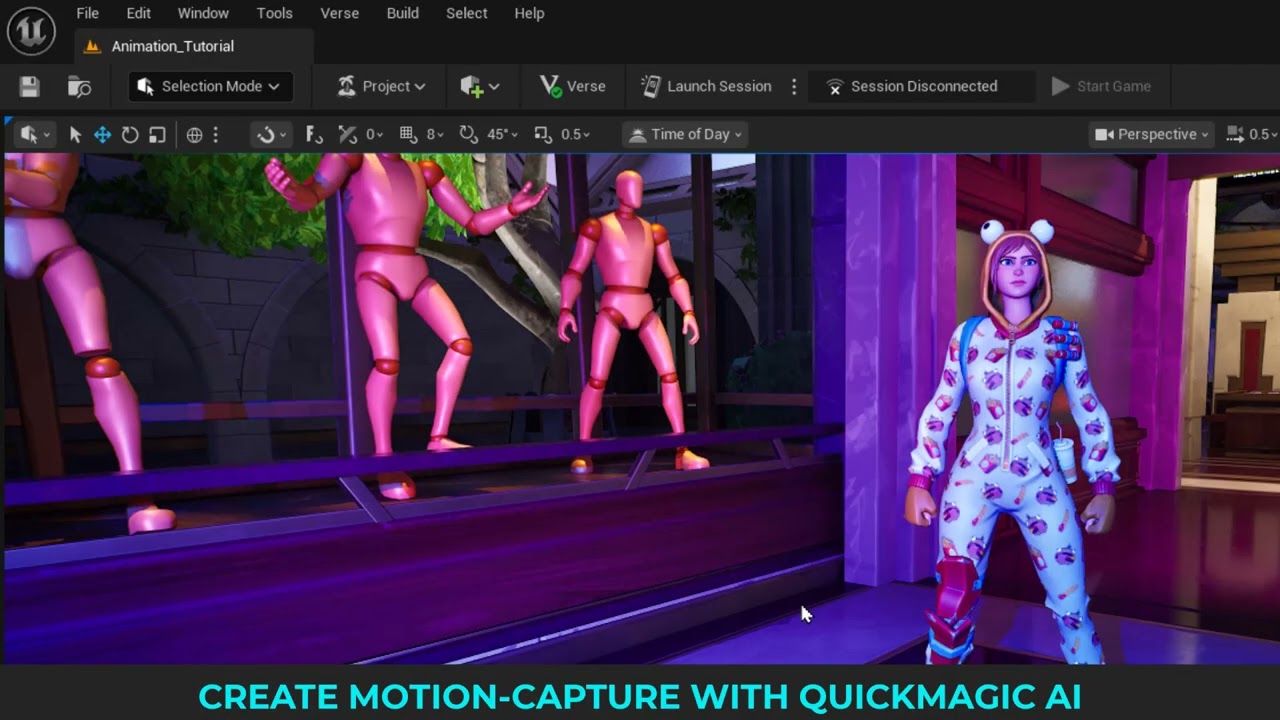Screen dimensions: 1280x720
Task: Open the content browser folder-search icon
Action: 79,87
